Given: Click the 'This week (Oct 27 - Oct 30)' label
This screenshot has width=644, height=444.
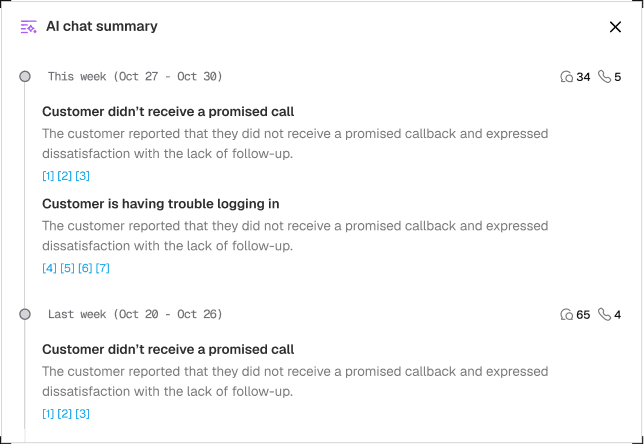Looking at the screenshot, I should pyautogui.click(x=135, y=77).
